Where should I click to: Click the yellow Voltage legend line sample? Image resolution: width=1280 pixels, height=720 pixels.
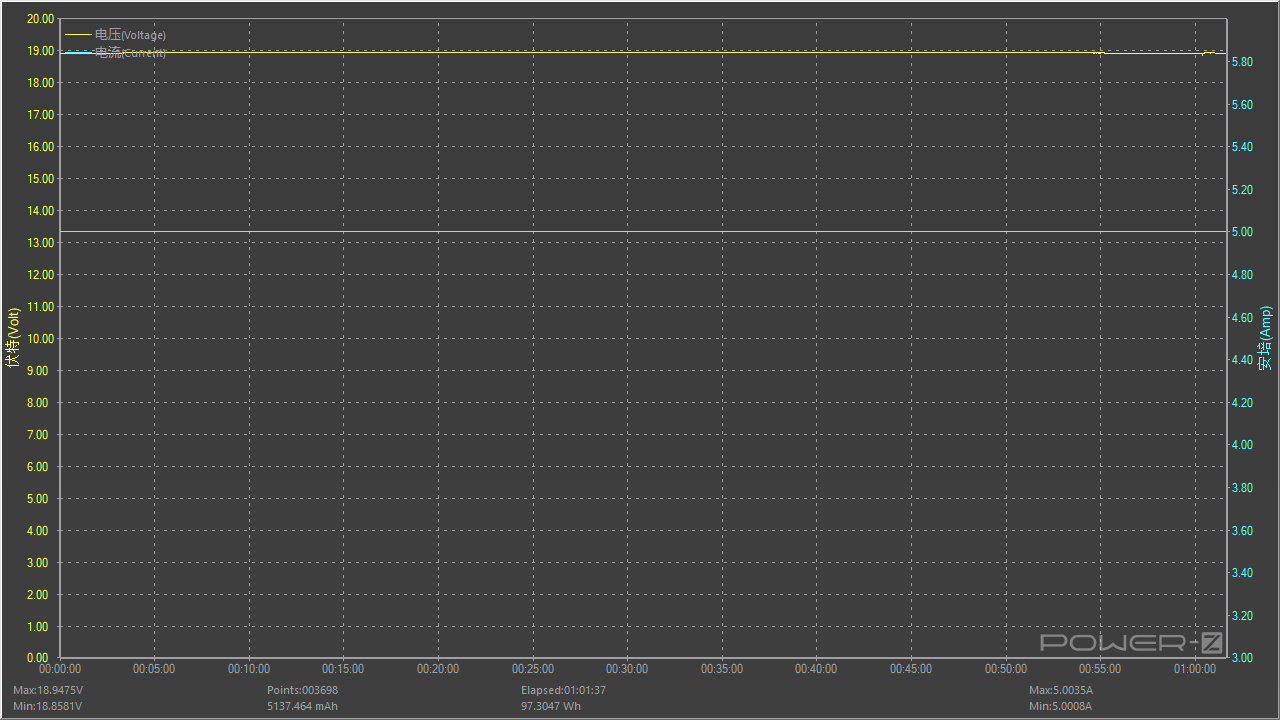coord(77,35)
